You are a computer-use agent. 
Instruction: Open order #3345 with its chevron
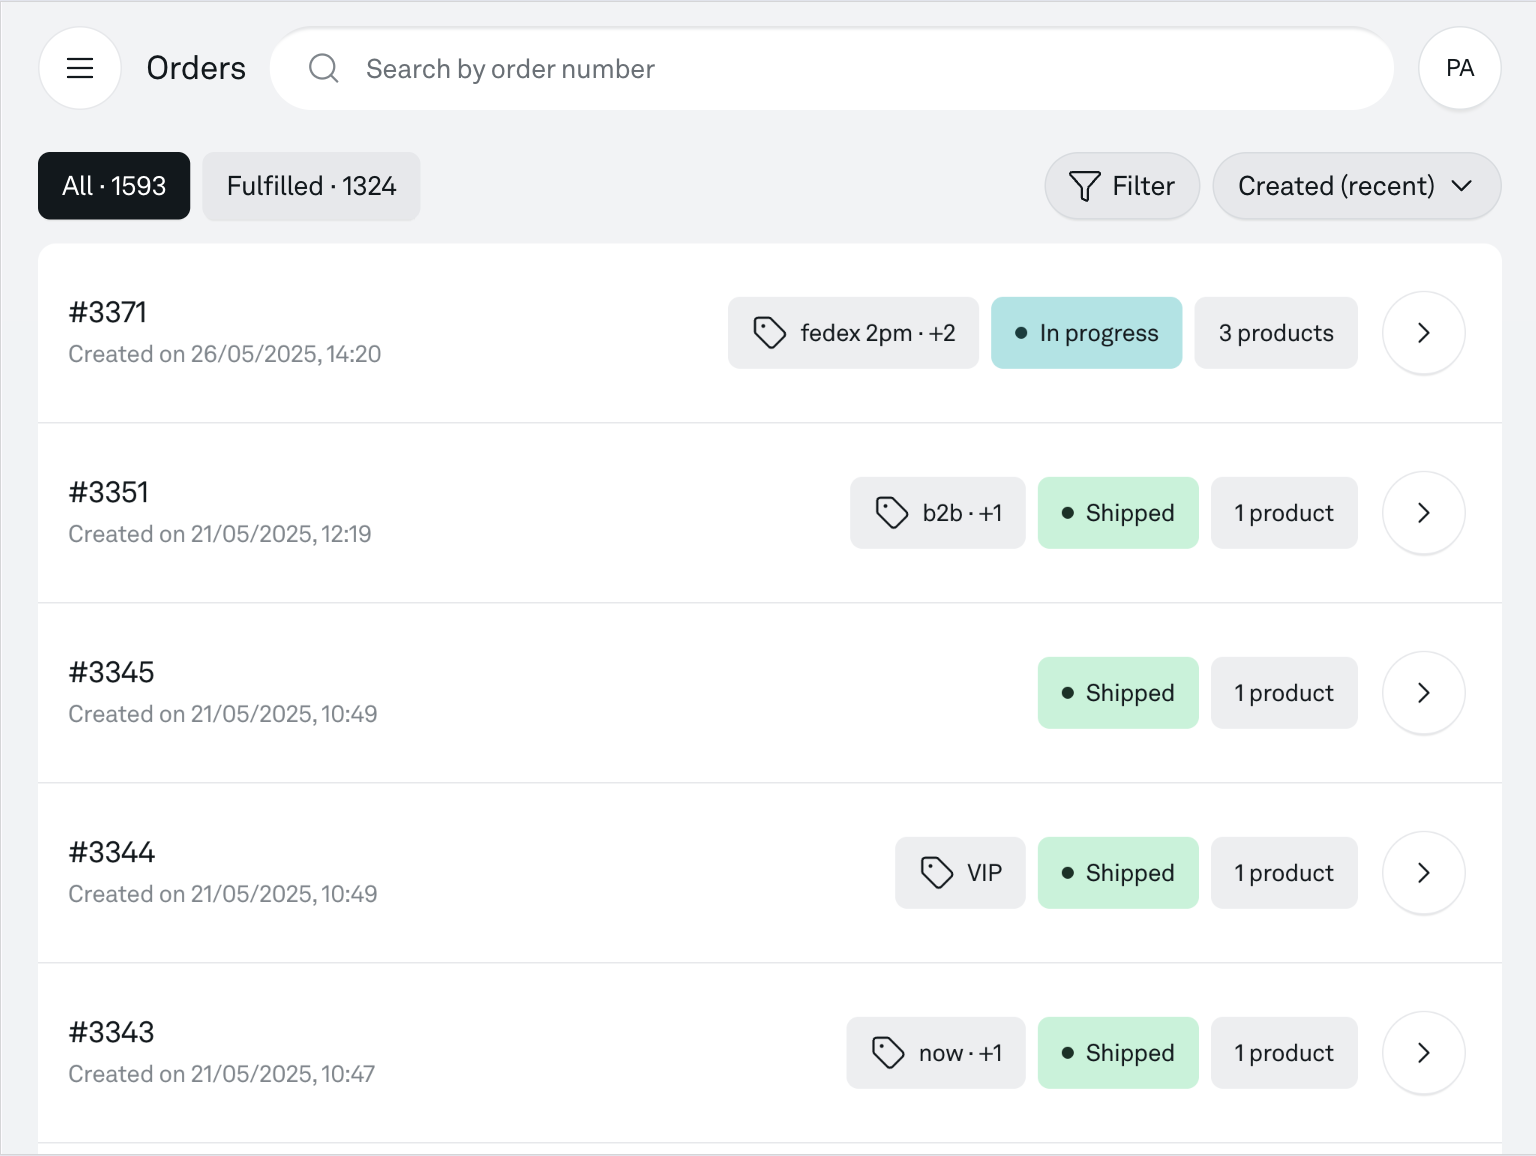pos(1424,693)
